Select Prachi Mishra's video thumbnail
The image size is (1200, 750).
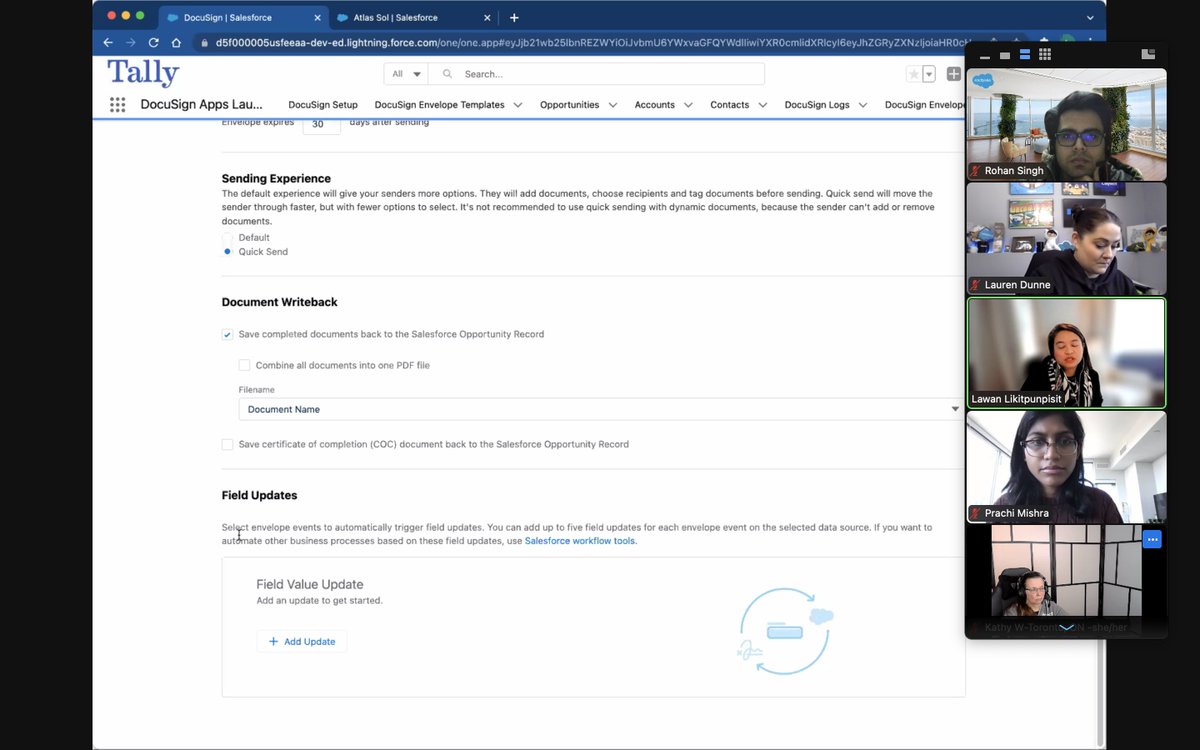click(x=1066, y=467)
